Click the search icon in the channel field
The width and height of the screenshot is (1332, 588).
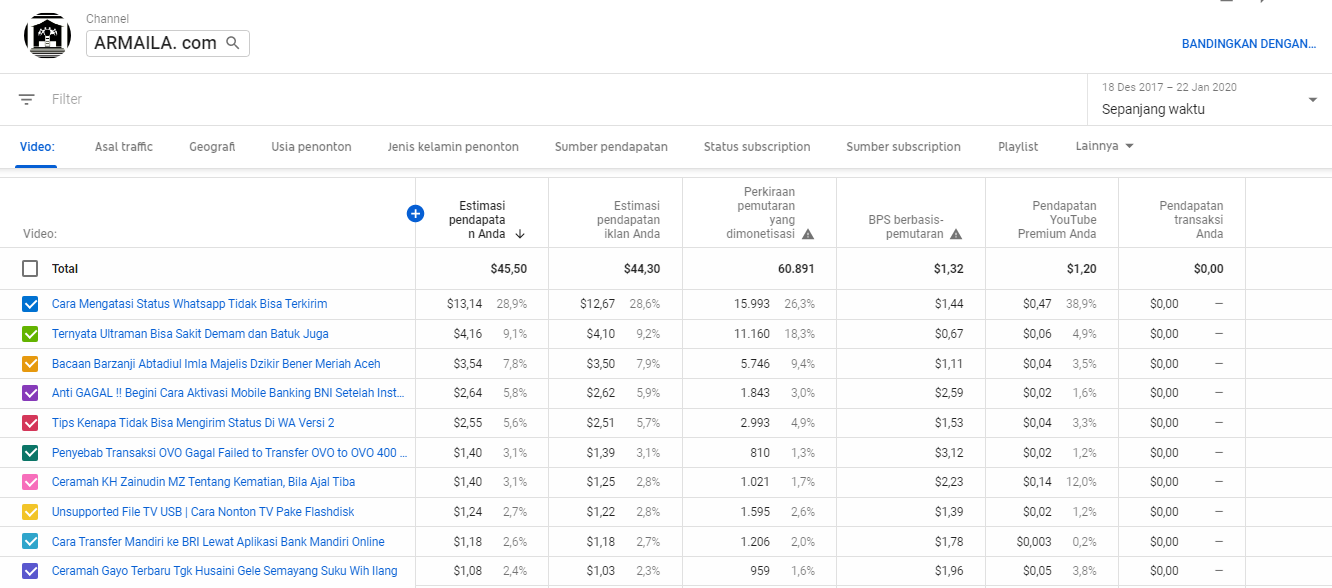tap(233, 43)
